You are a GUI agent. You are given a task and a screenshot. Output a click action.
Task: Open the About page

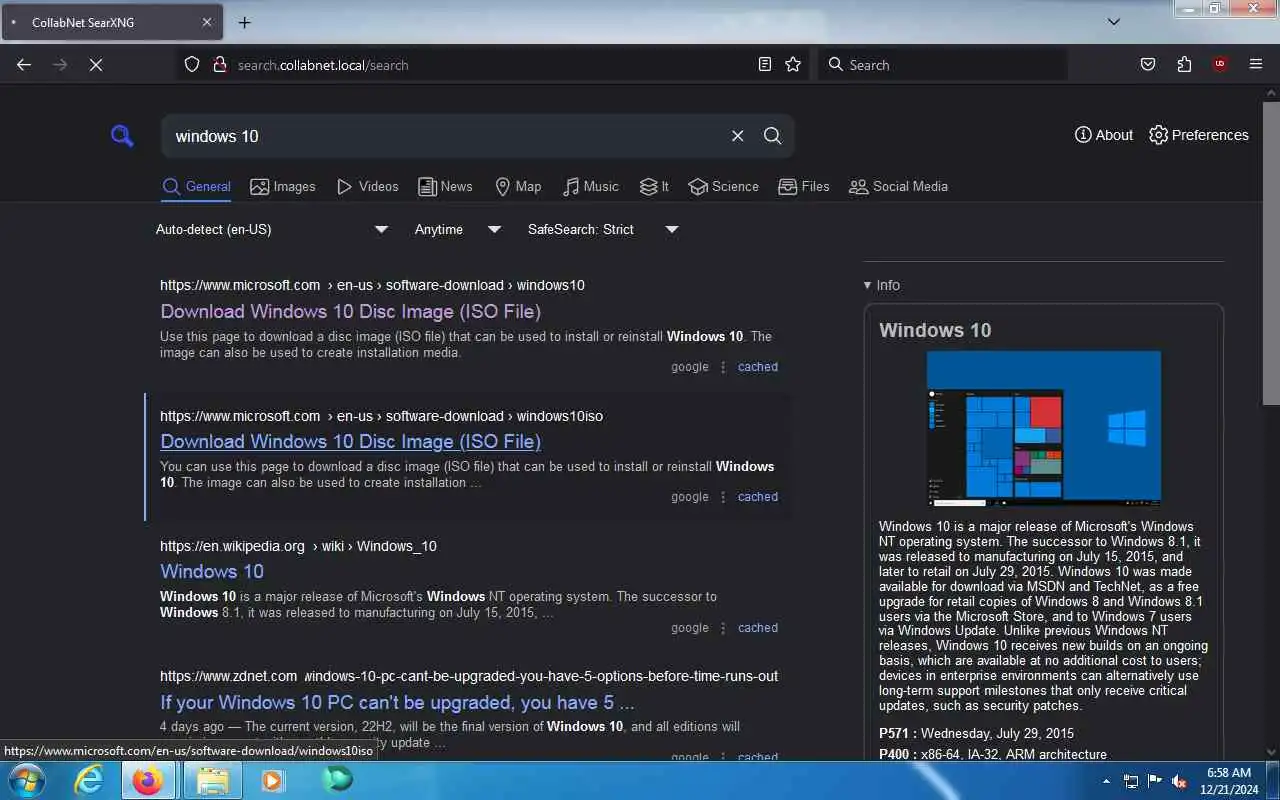tap(1103, 135)
